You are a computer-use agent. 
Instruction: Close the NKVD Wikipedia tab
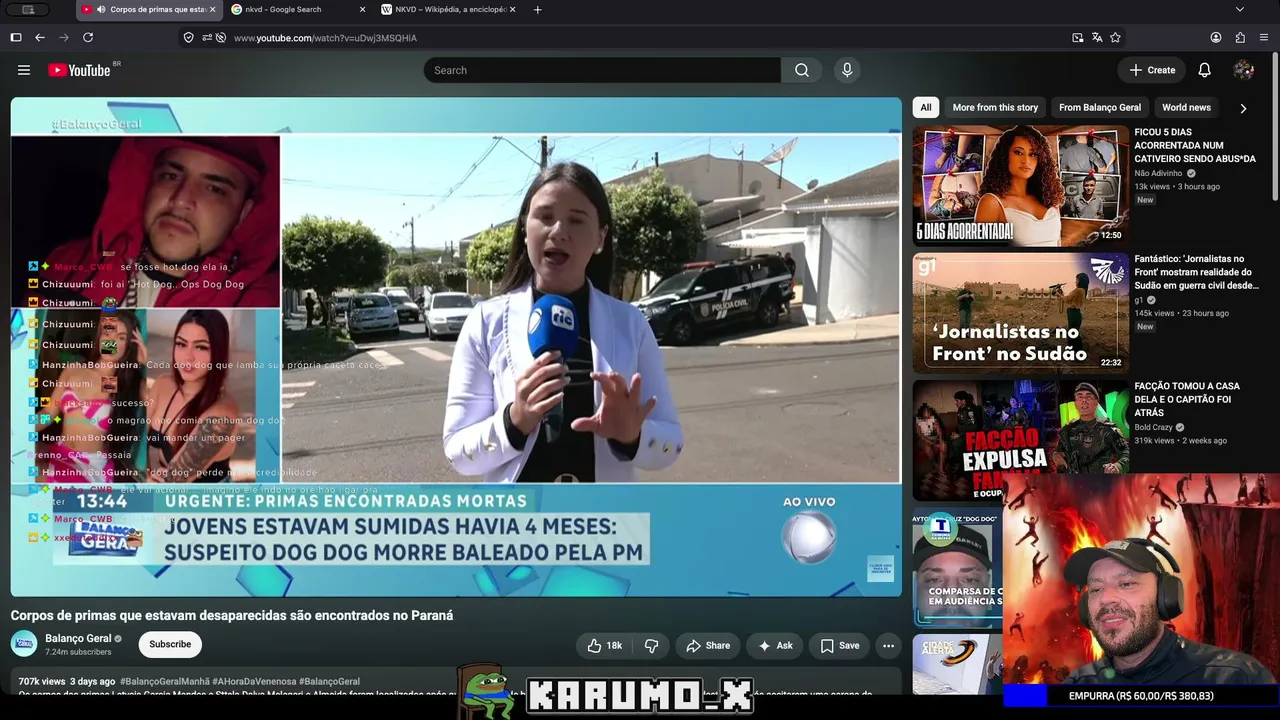[x=512, y=10]
